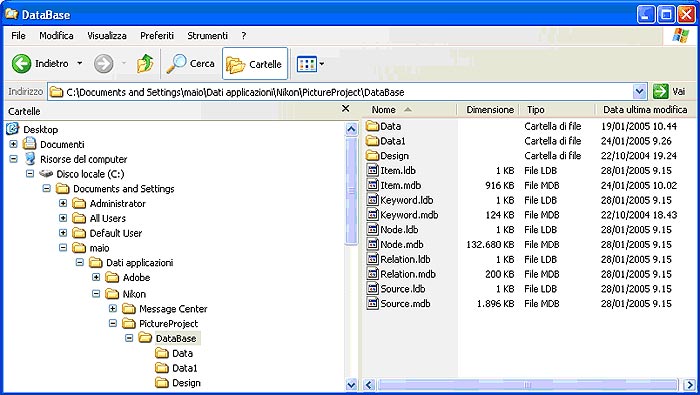Select the Item.ldb file icon
Screen dimensions: 700x395
(372, 170)
